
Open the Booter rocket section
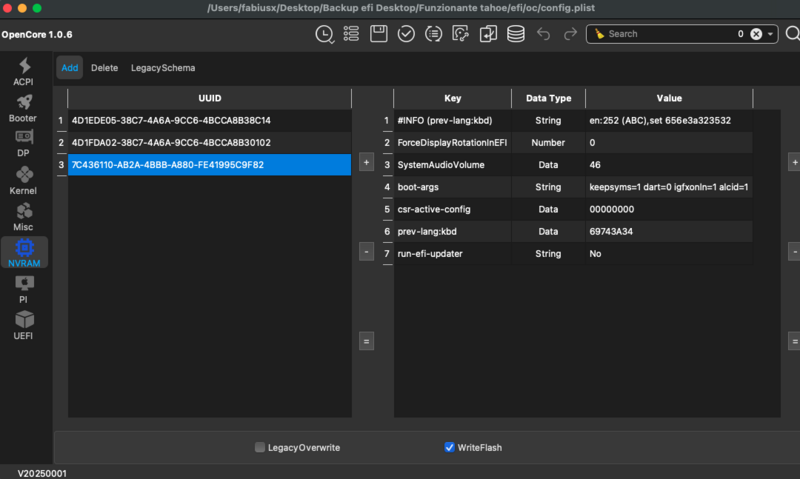24,108
